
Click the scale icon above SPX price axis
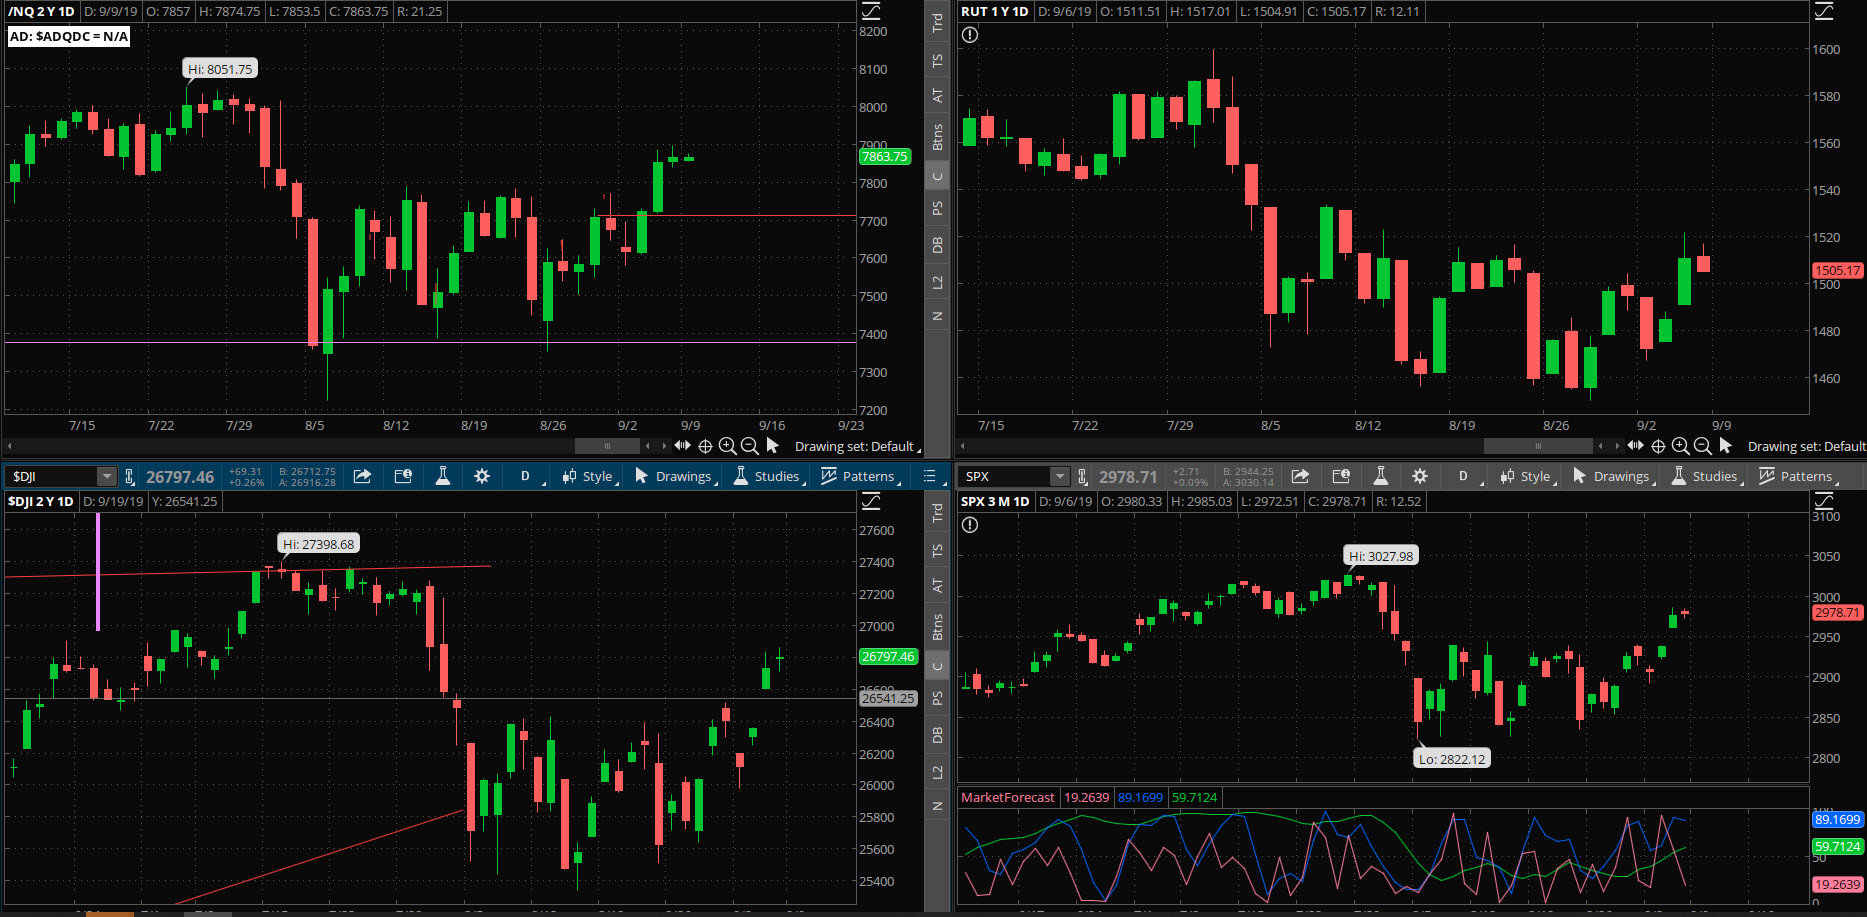coord(1825,501)
